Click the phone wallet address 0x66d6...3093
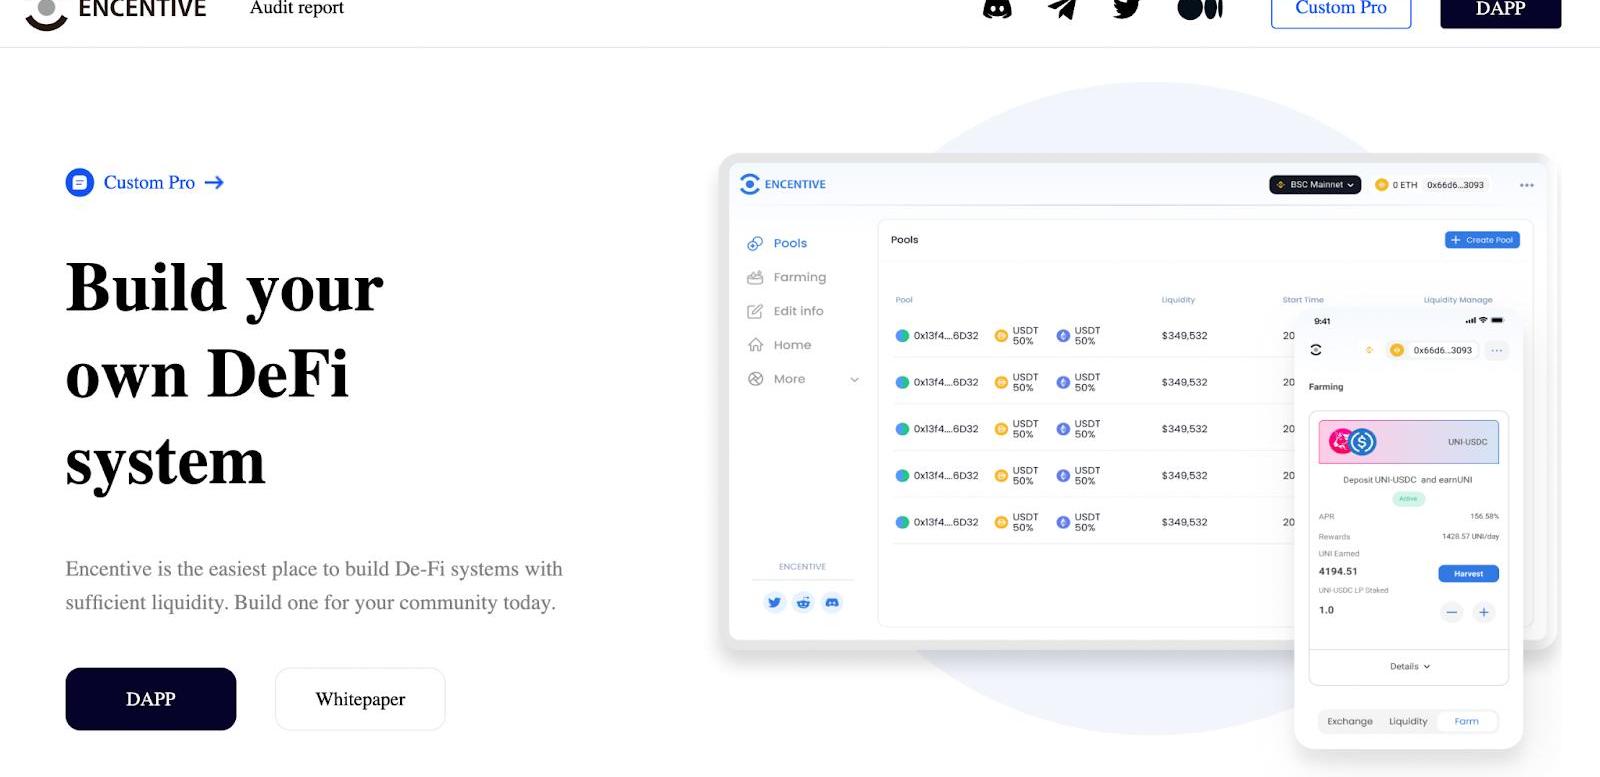Viewport: 1600px width, 777px height. pos(1442,350)
